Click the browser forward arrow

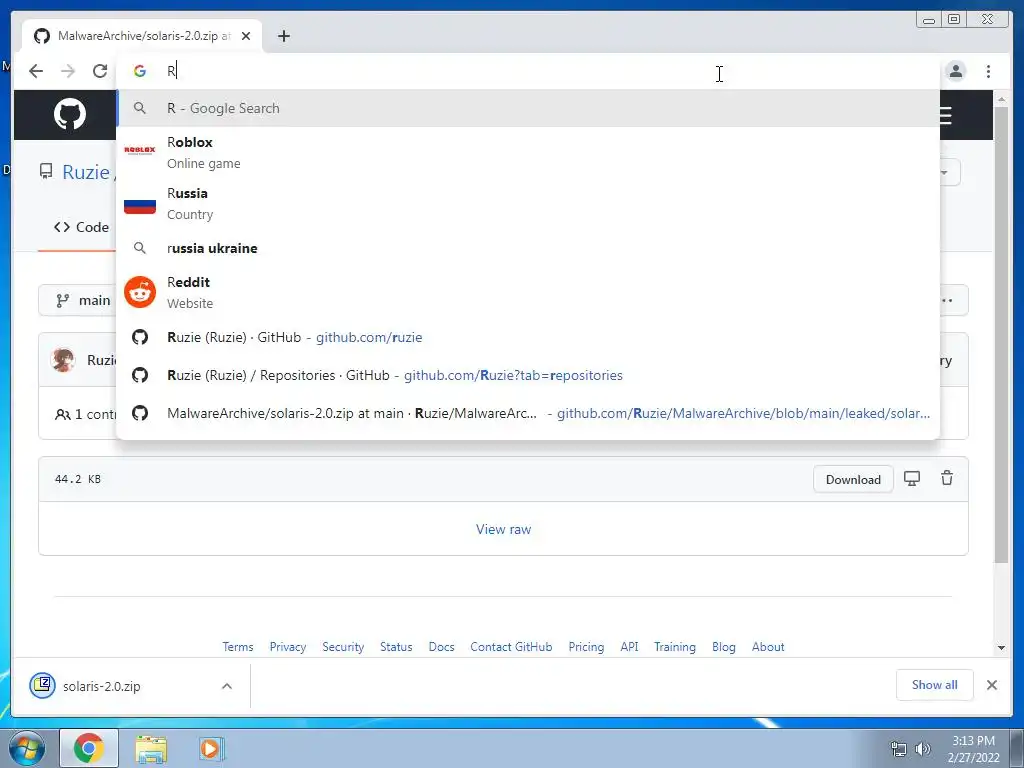68,71
